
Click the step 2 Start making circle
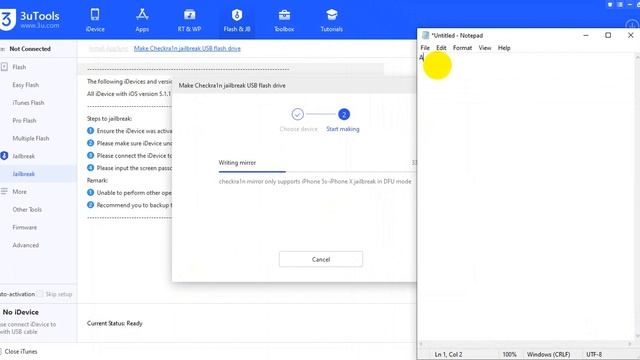pos(344,114)
